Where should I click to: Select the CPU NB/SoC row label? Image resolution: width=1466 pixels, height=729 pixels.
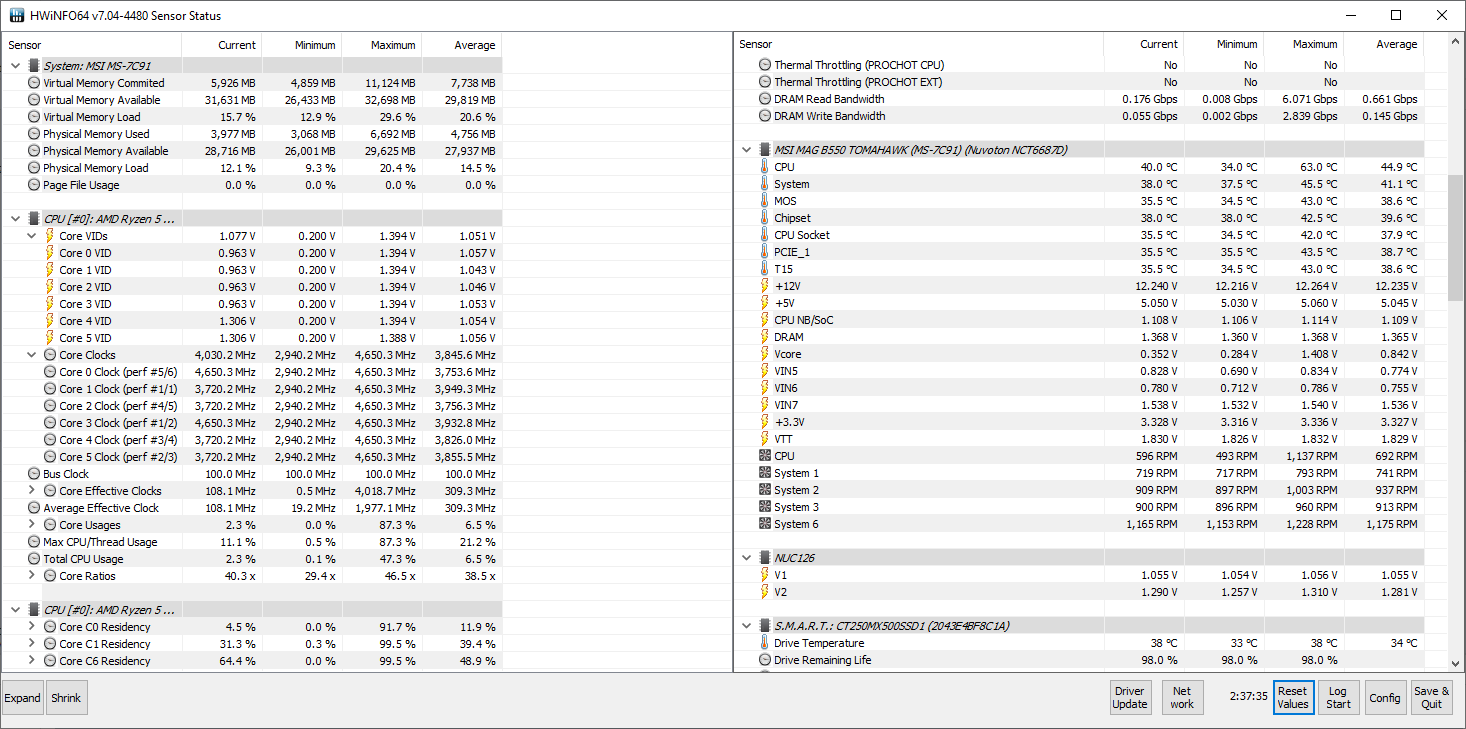pyautogui.click(x=804, y=320)
